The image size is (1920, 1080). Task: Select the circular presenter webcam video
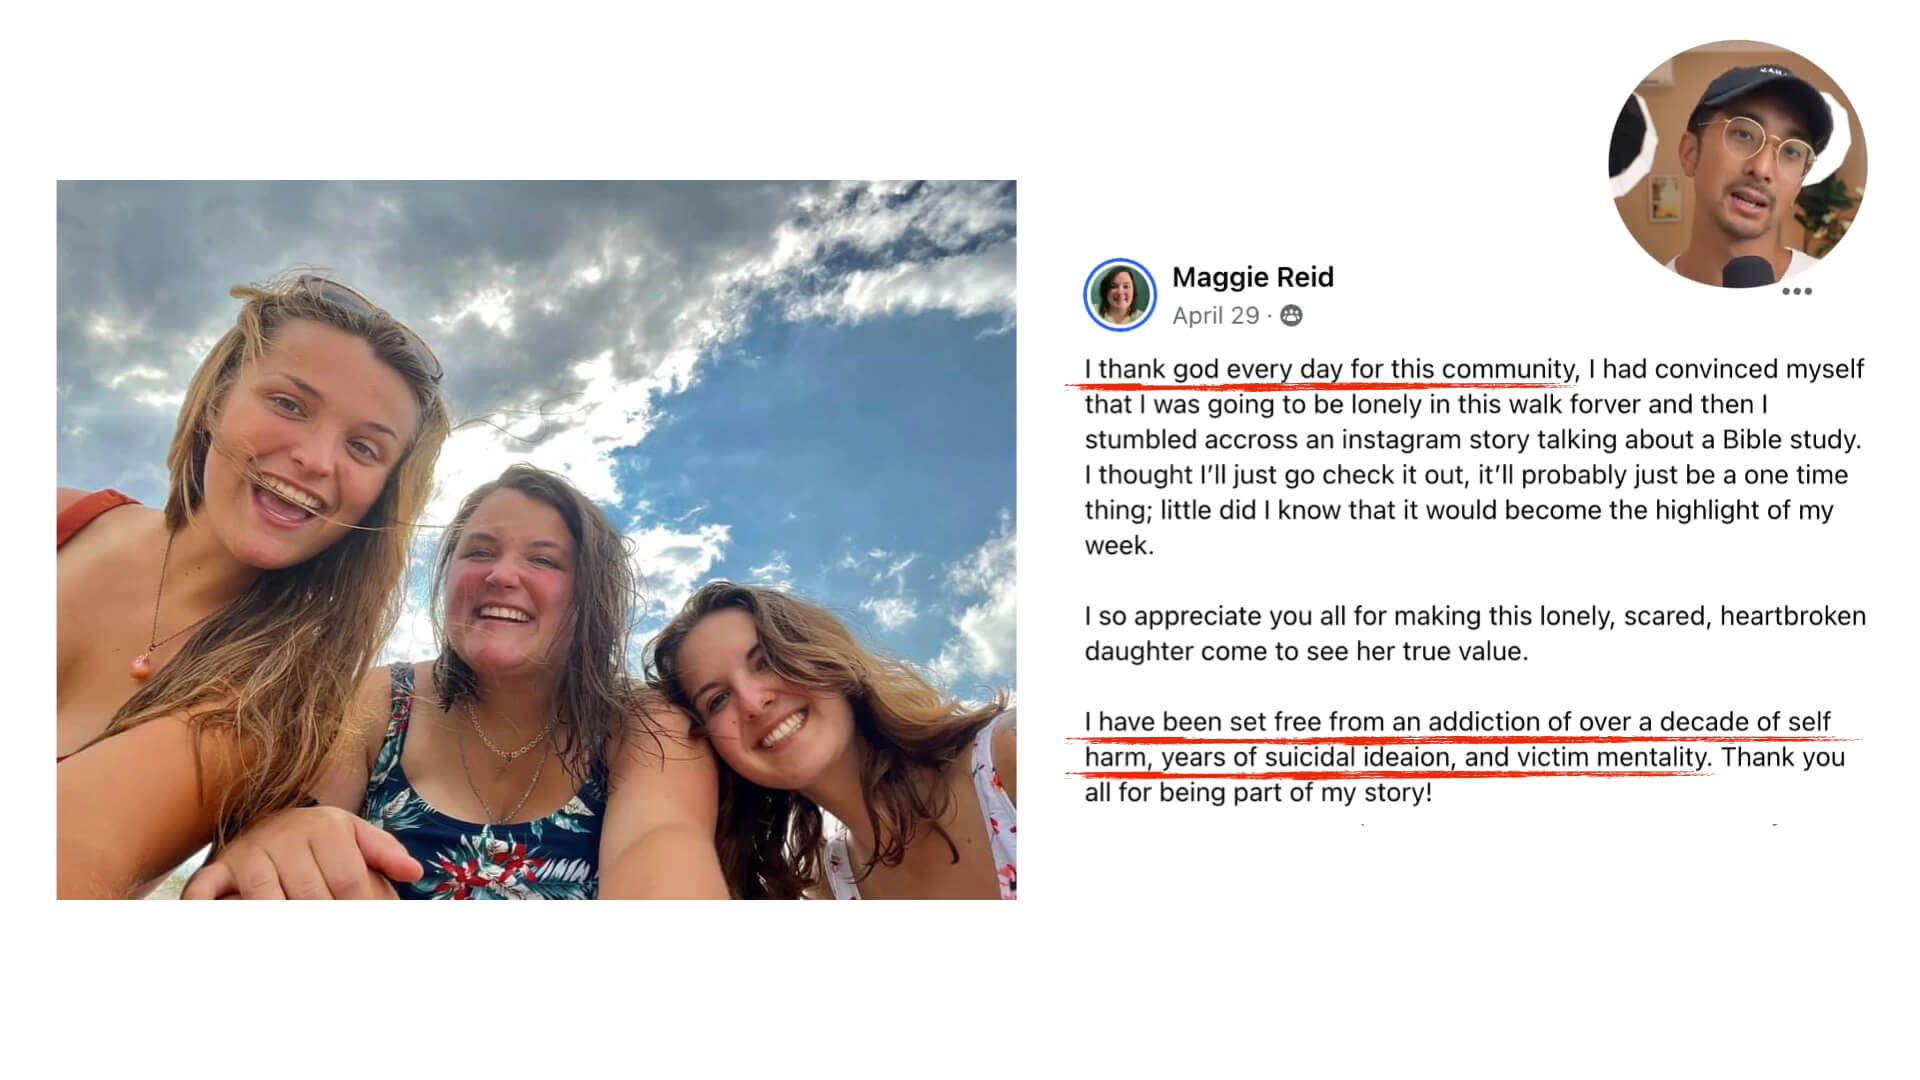(x=1737, y=163)
